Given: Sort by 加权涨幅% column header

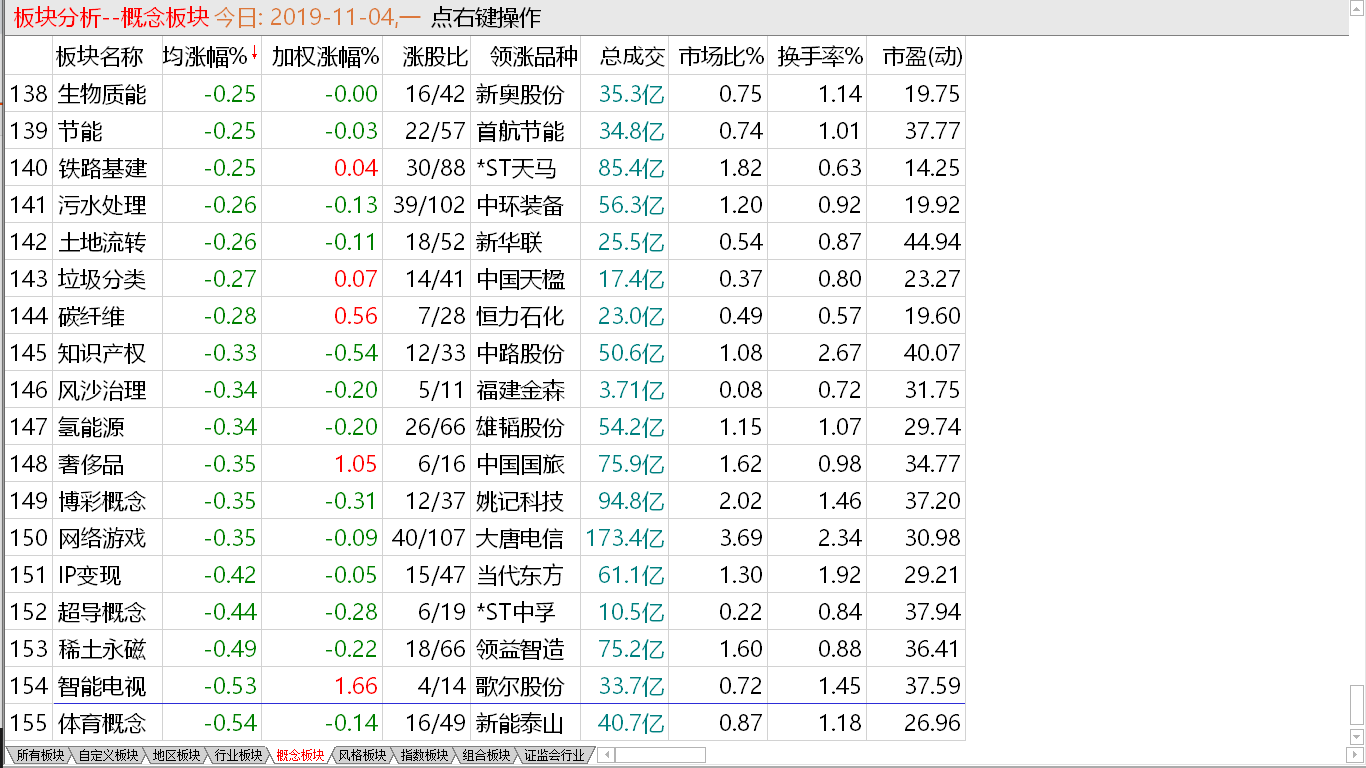Looking at the screenshot, I should pos(326,56).
